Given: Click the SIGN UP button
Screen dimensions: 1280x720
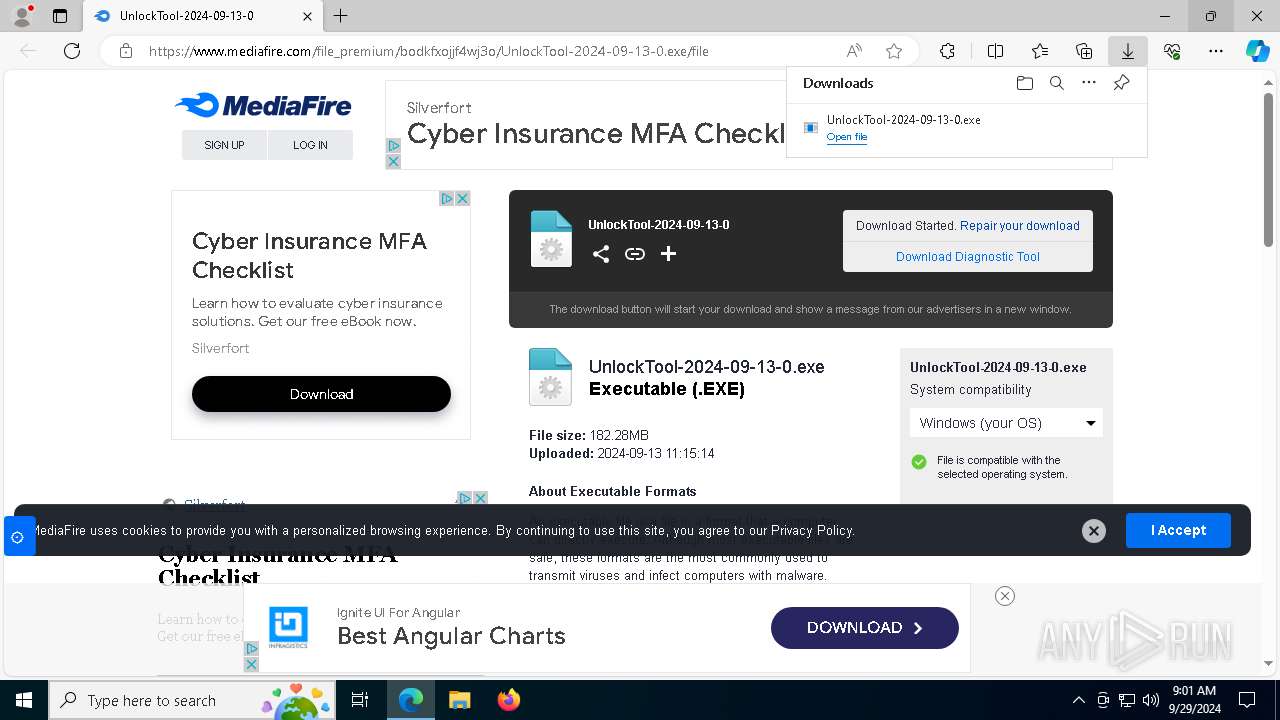Looking at the screenshot, I should click(224, 145).
